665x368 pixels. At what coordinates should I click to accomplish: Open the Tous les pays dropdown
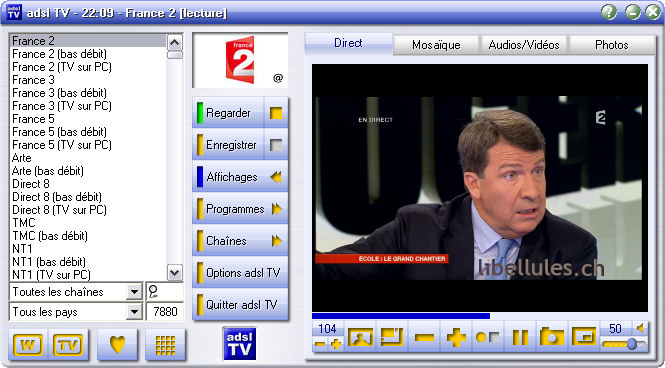tap(134, 312)
